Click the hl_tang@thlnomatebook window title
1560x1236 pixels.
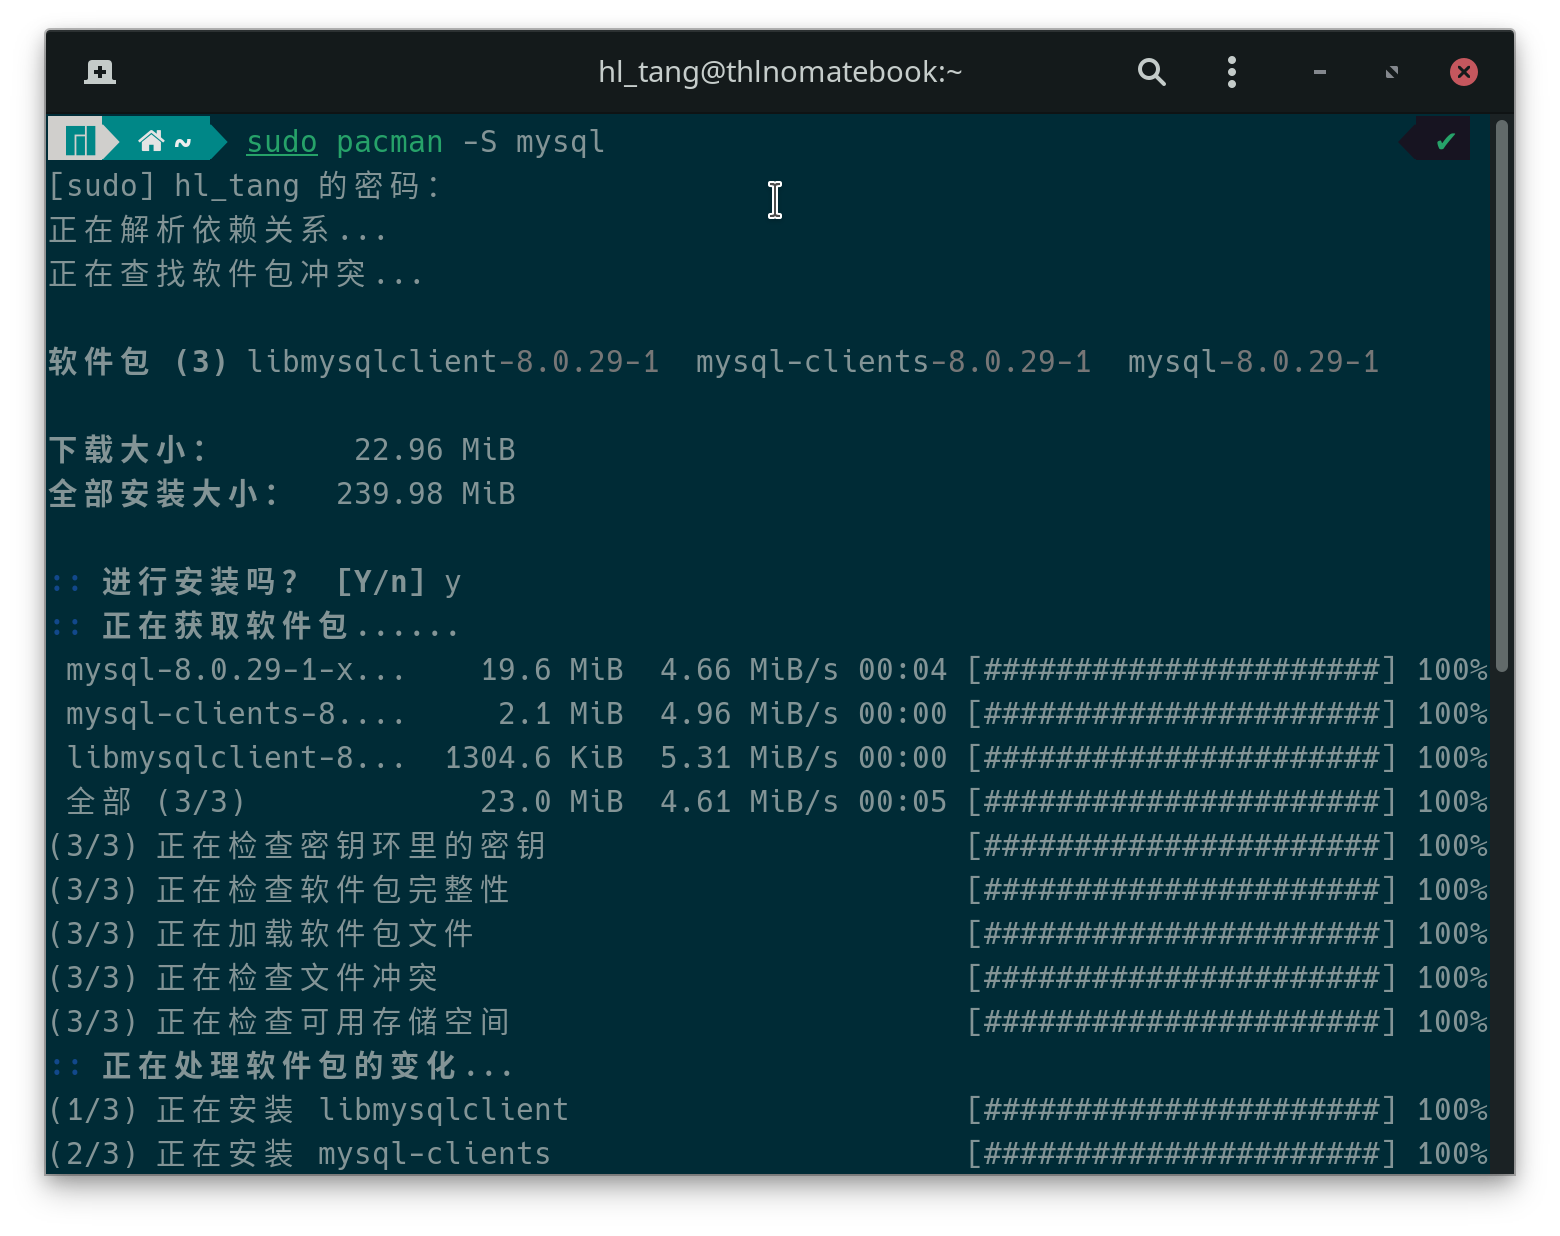779,72
